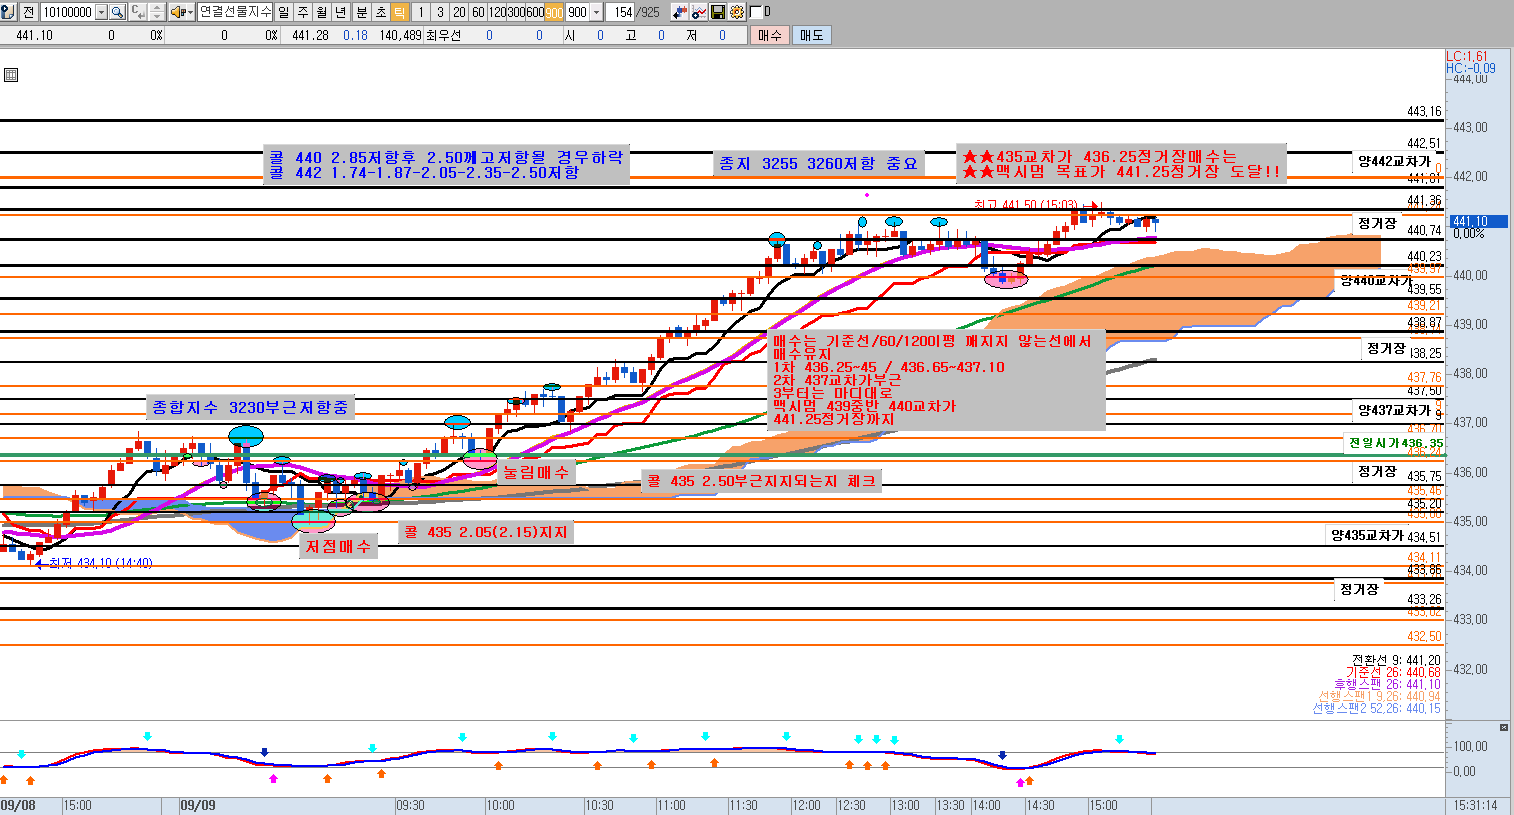Click the red-blue arrows sync icon
Screen dimensions: 1514x815
pyautogui.click(x=680, y=12)
